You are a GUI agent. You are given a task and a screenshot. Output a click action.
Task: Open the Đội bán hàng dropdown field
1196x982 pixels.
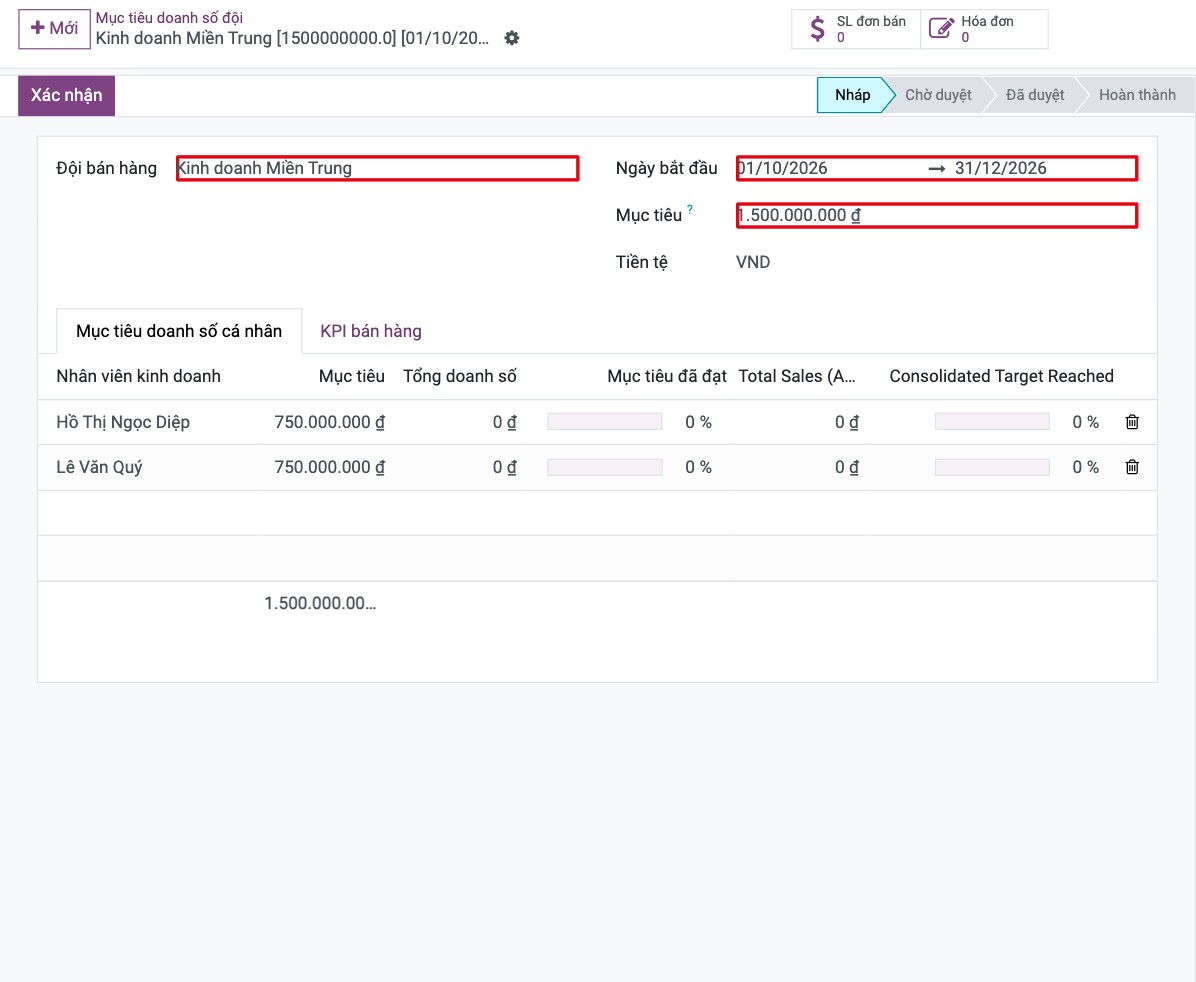[378, 169]
